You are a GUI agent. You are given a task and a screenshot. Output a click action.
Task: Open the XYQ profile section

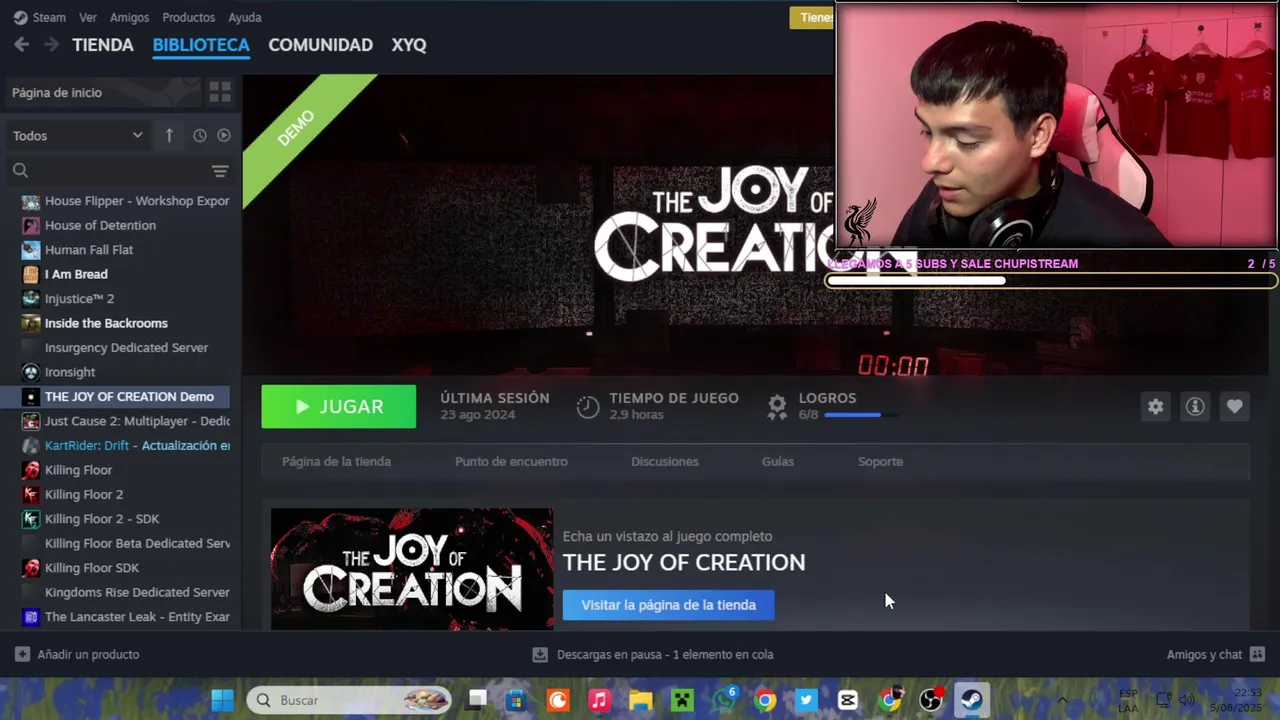pyautogui.click(x=409, y=45)
